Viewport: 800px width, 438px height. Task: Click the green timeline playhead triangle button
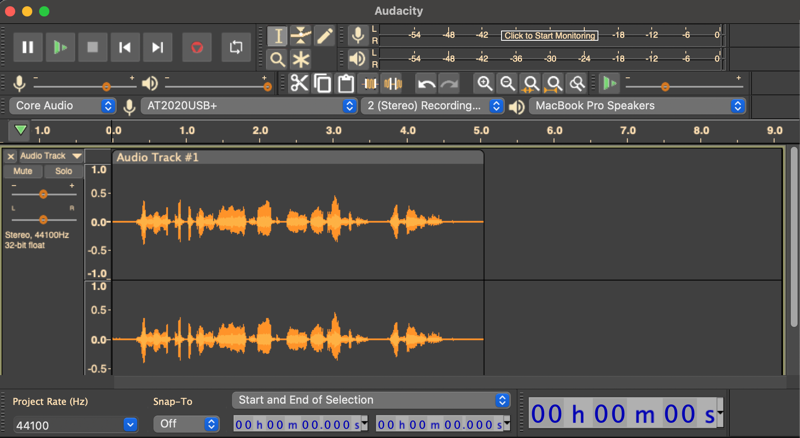(20, 130)
